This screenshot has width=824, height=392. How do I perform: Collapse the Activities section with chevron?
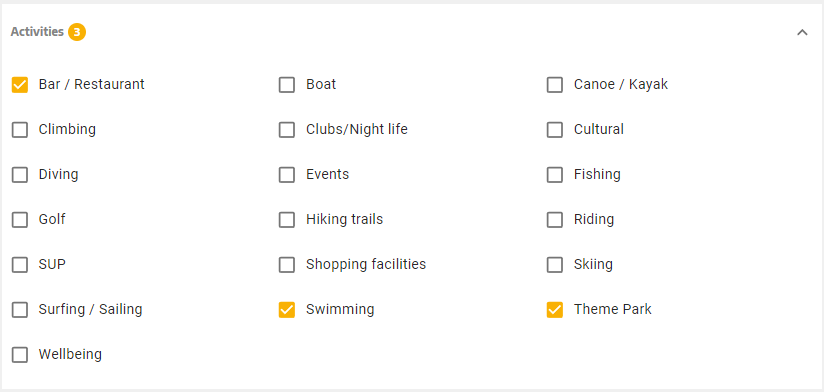click(802, 33)
